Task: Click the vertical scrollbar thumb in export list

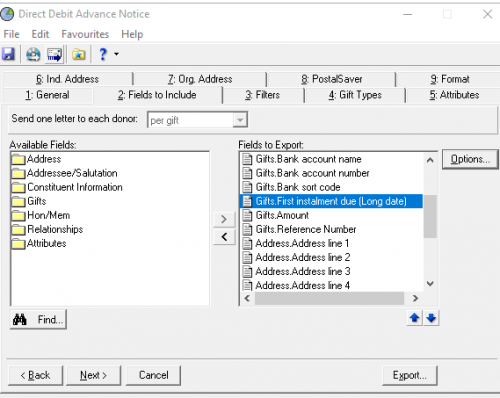Action: coord(430,216)
